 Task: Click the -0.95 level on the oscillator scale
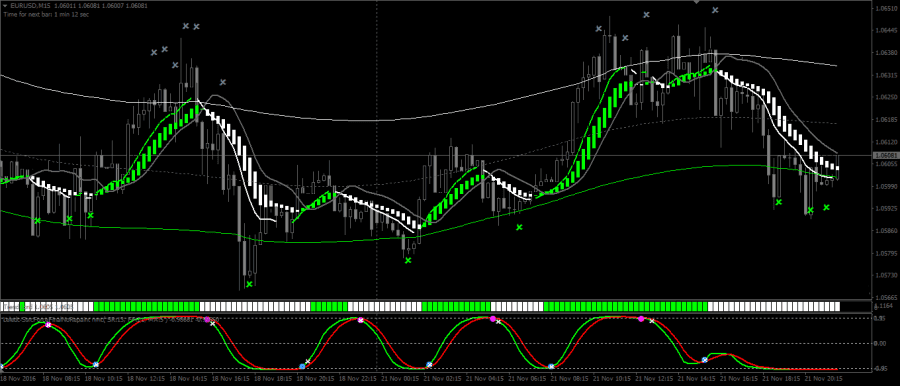click(x=880, y=368)
